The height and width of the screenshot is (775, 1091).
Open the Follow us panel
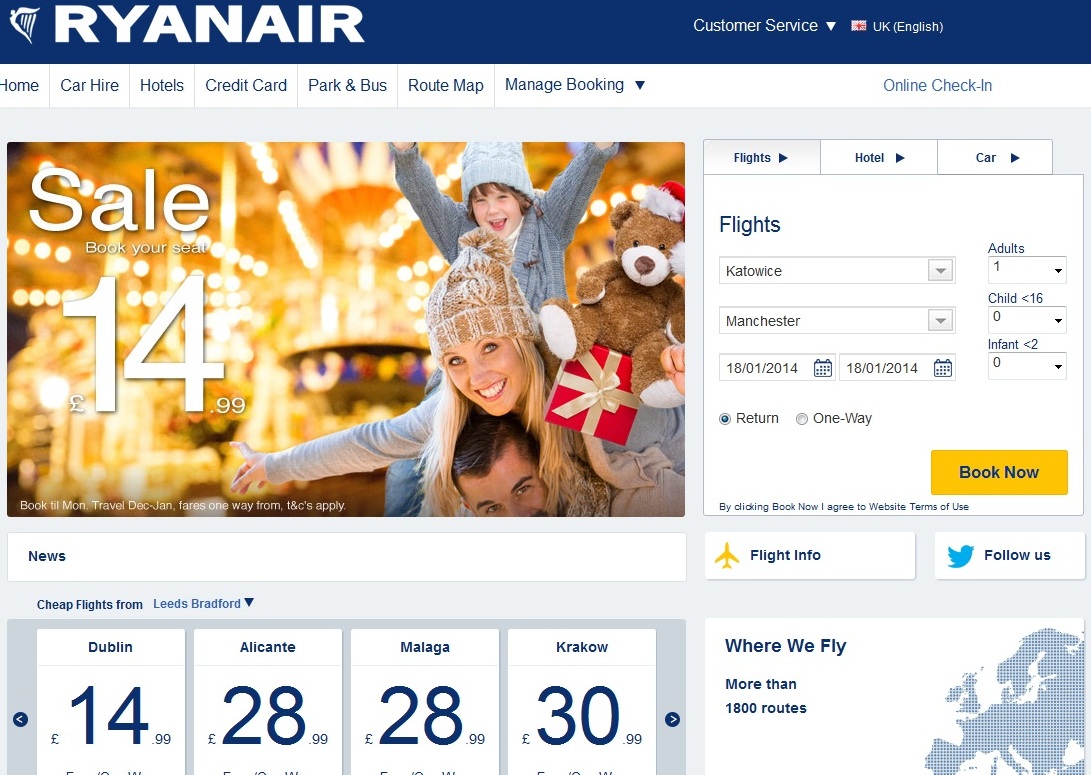(1010, 555)
